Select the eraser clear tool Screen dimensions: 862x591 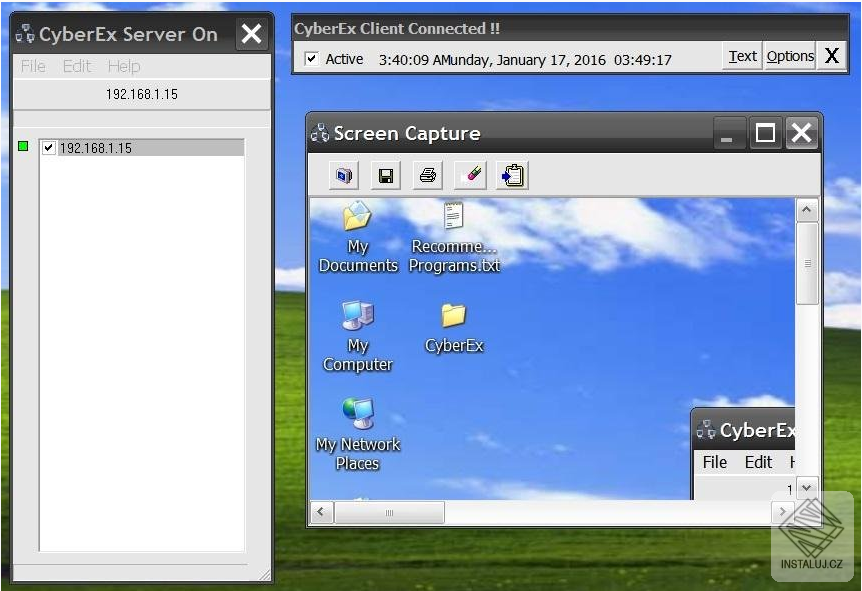click(470, 175)
